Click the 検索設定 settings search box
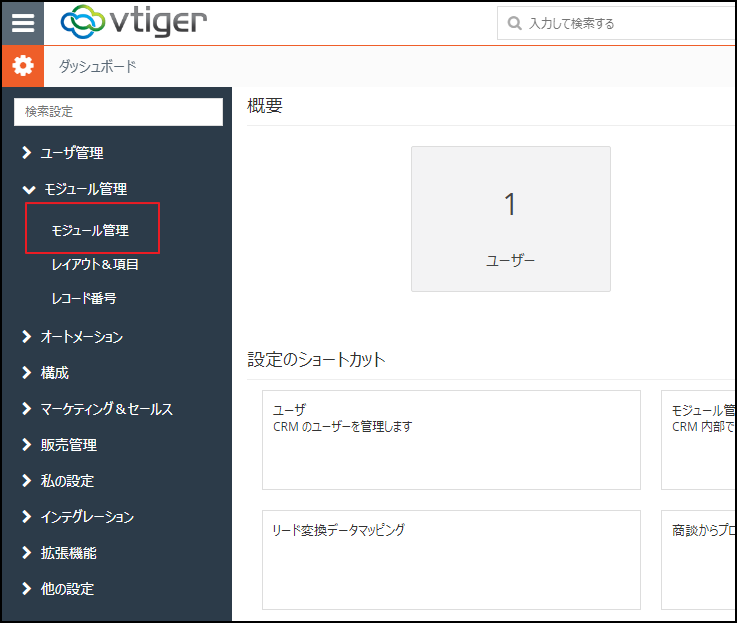737x623 pixels. tap(118, 112)
